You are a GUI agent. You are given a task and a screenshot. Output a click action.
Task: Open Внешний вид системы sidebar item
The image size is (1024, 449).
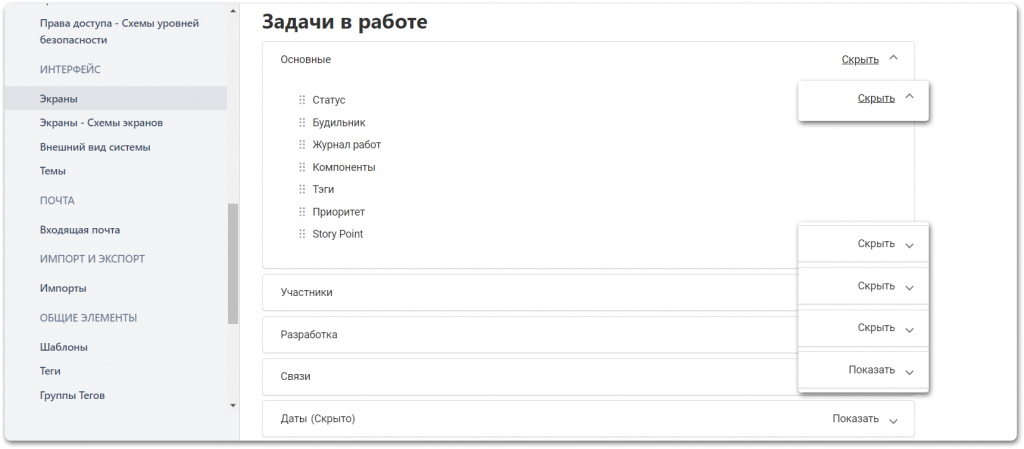pos(95,147)
